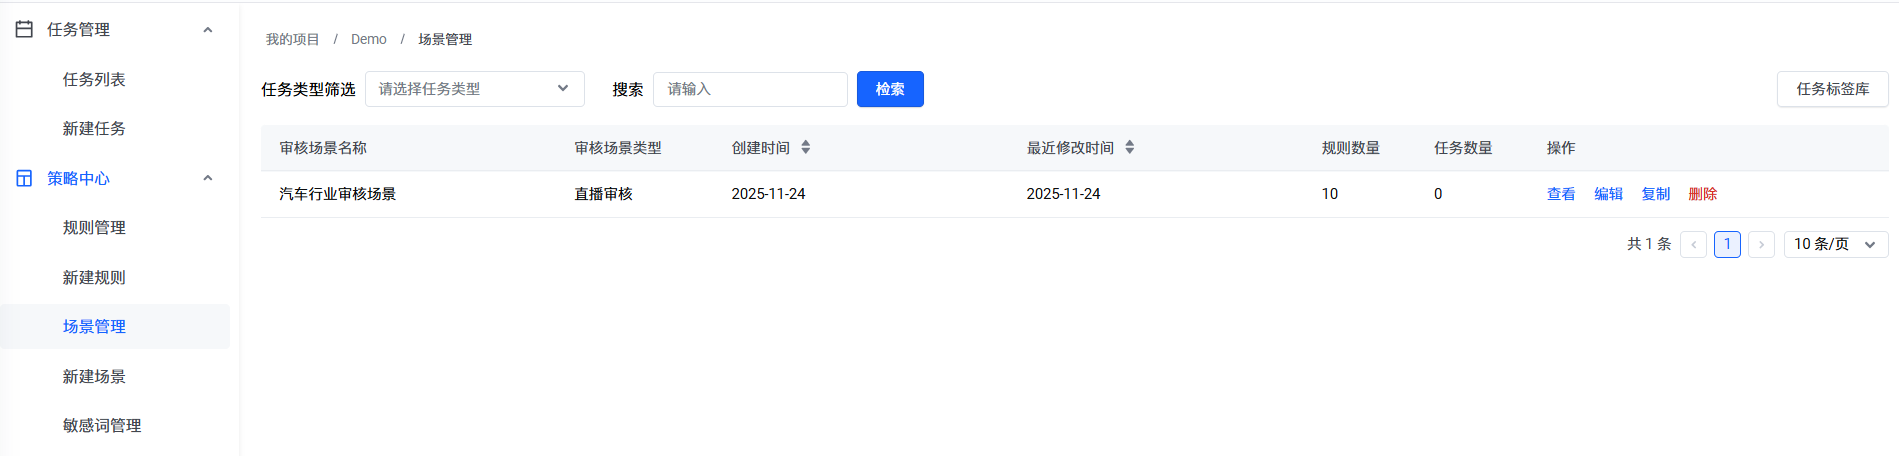Screen dimensions: 1899x456
Task: Open 敏感词管理 in the sidebar
Action: (x=102, y=425)
